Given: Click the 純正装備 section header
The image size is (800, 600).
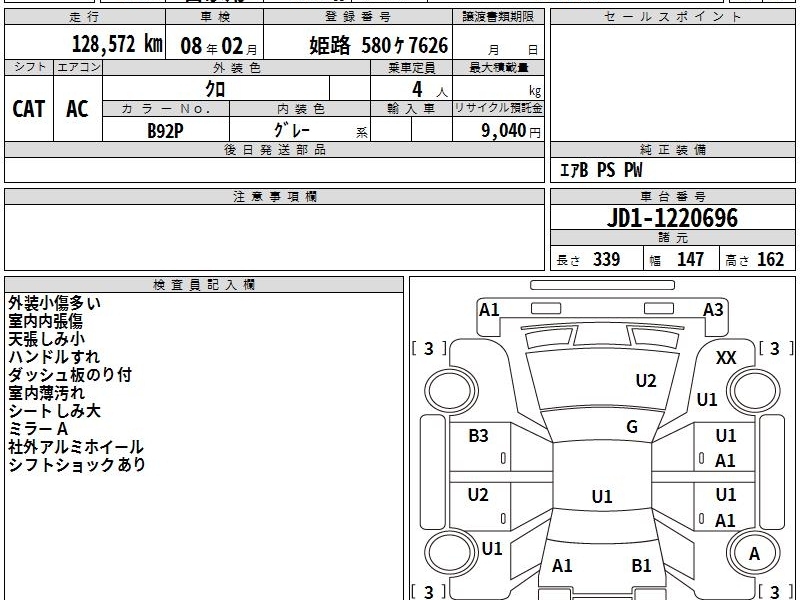Looking at the screenshot, I should coord(672,150).
